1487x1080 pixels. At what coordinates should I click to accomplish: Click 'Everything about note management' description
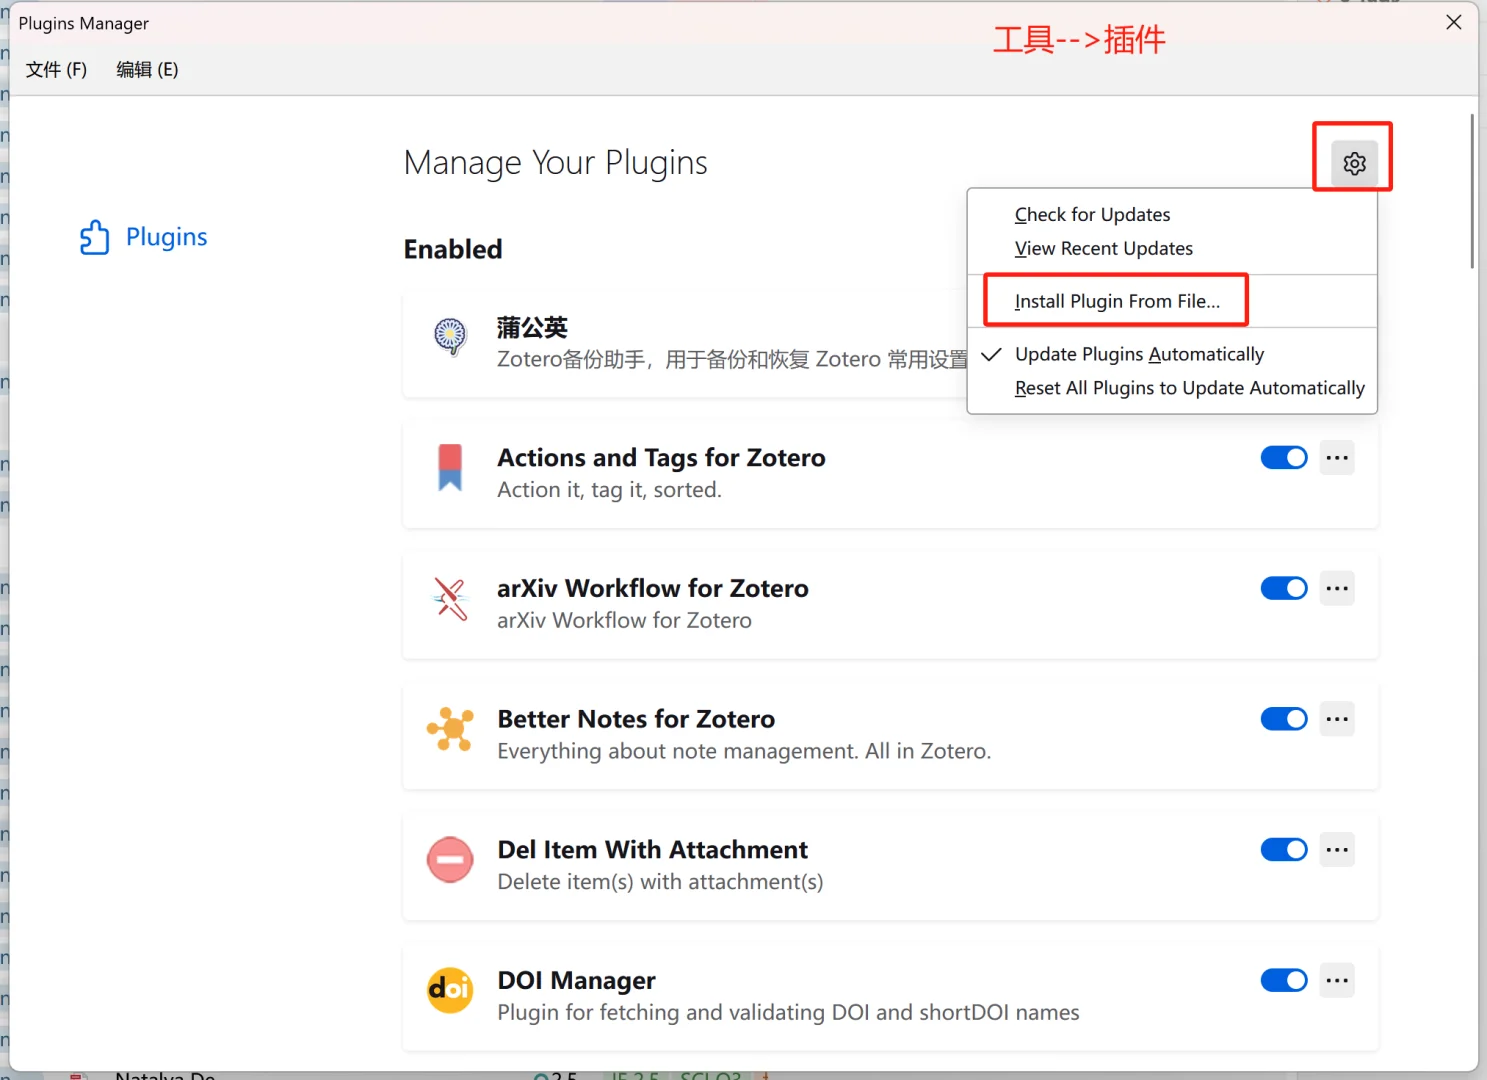744,751
